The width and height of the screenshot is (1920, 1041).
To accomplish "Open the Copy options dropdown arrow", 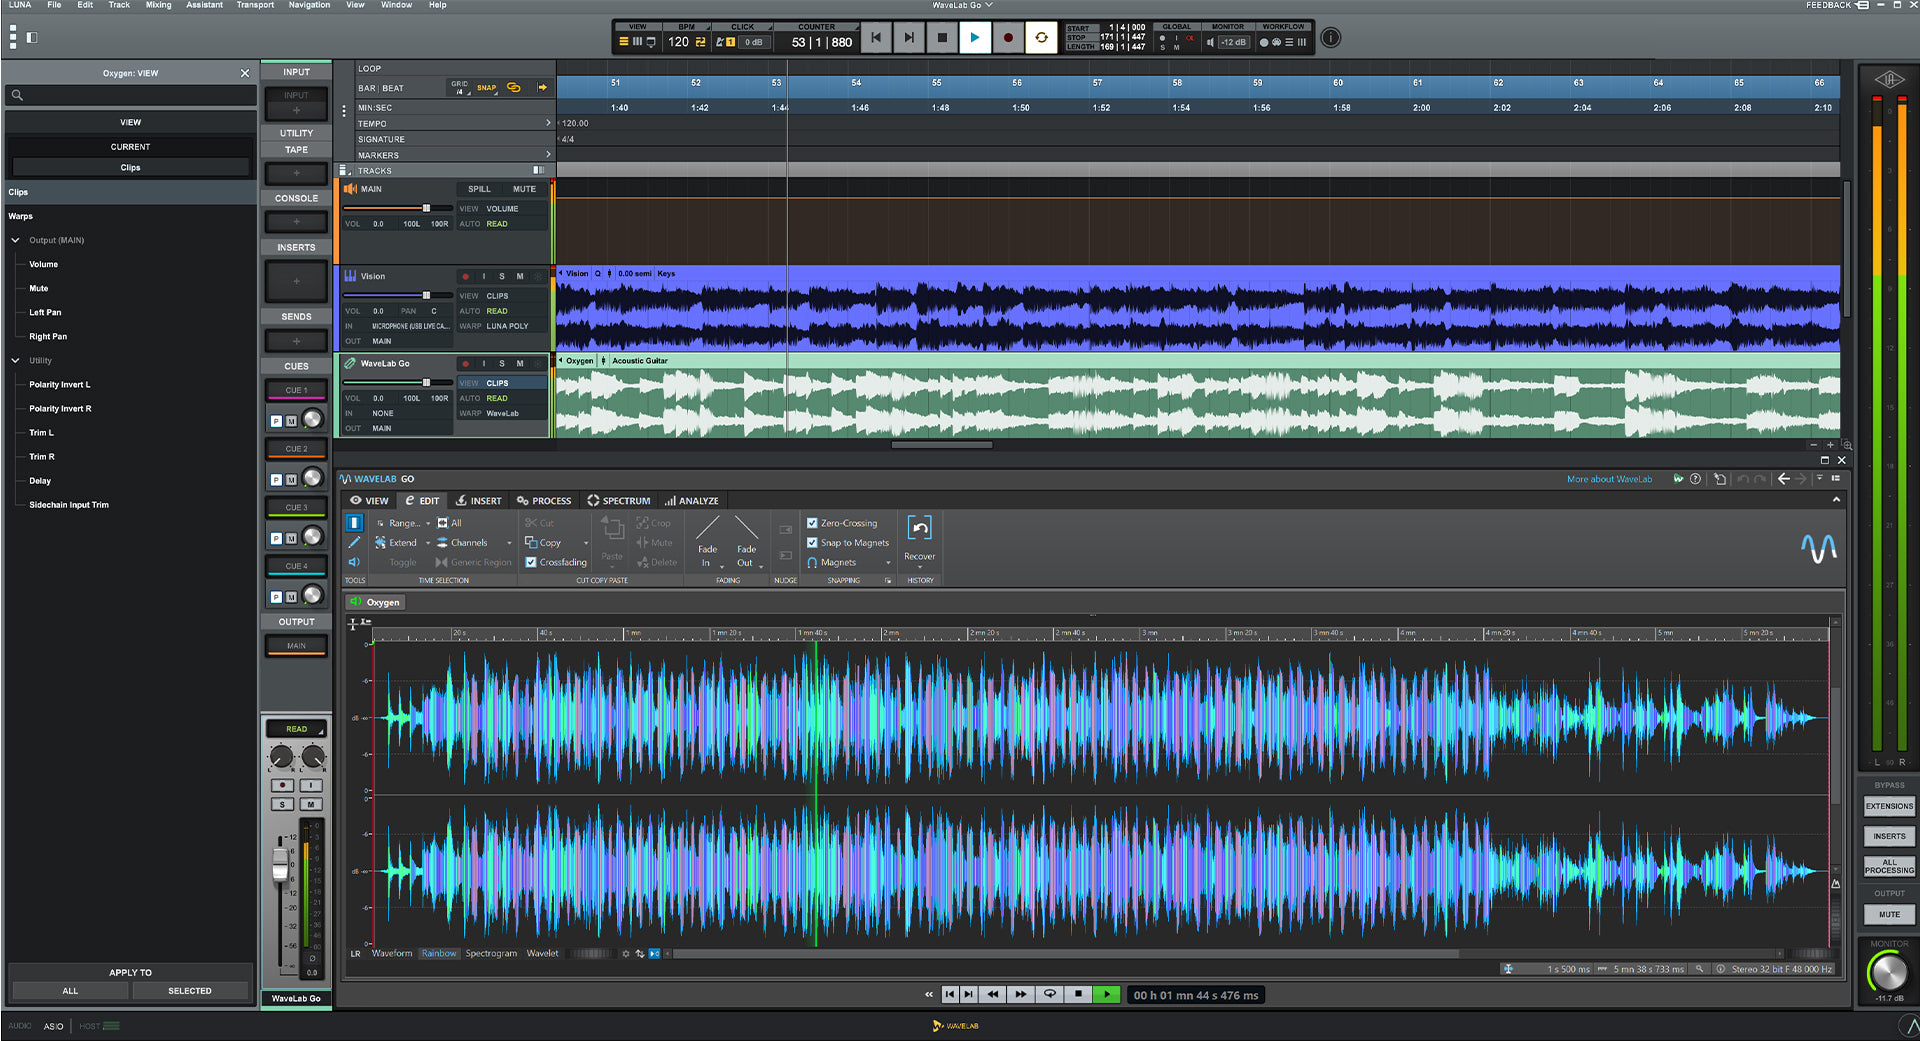I will pyautogui.click(x=586, y=543).
